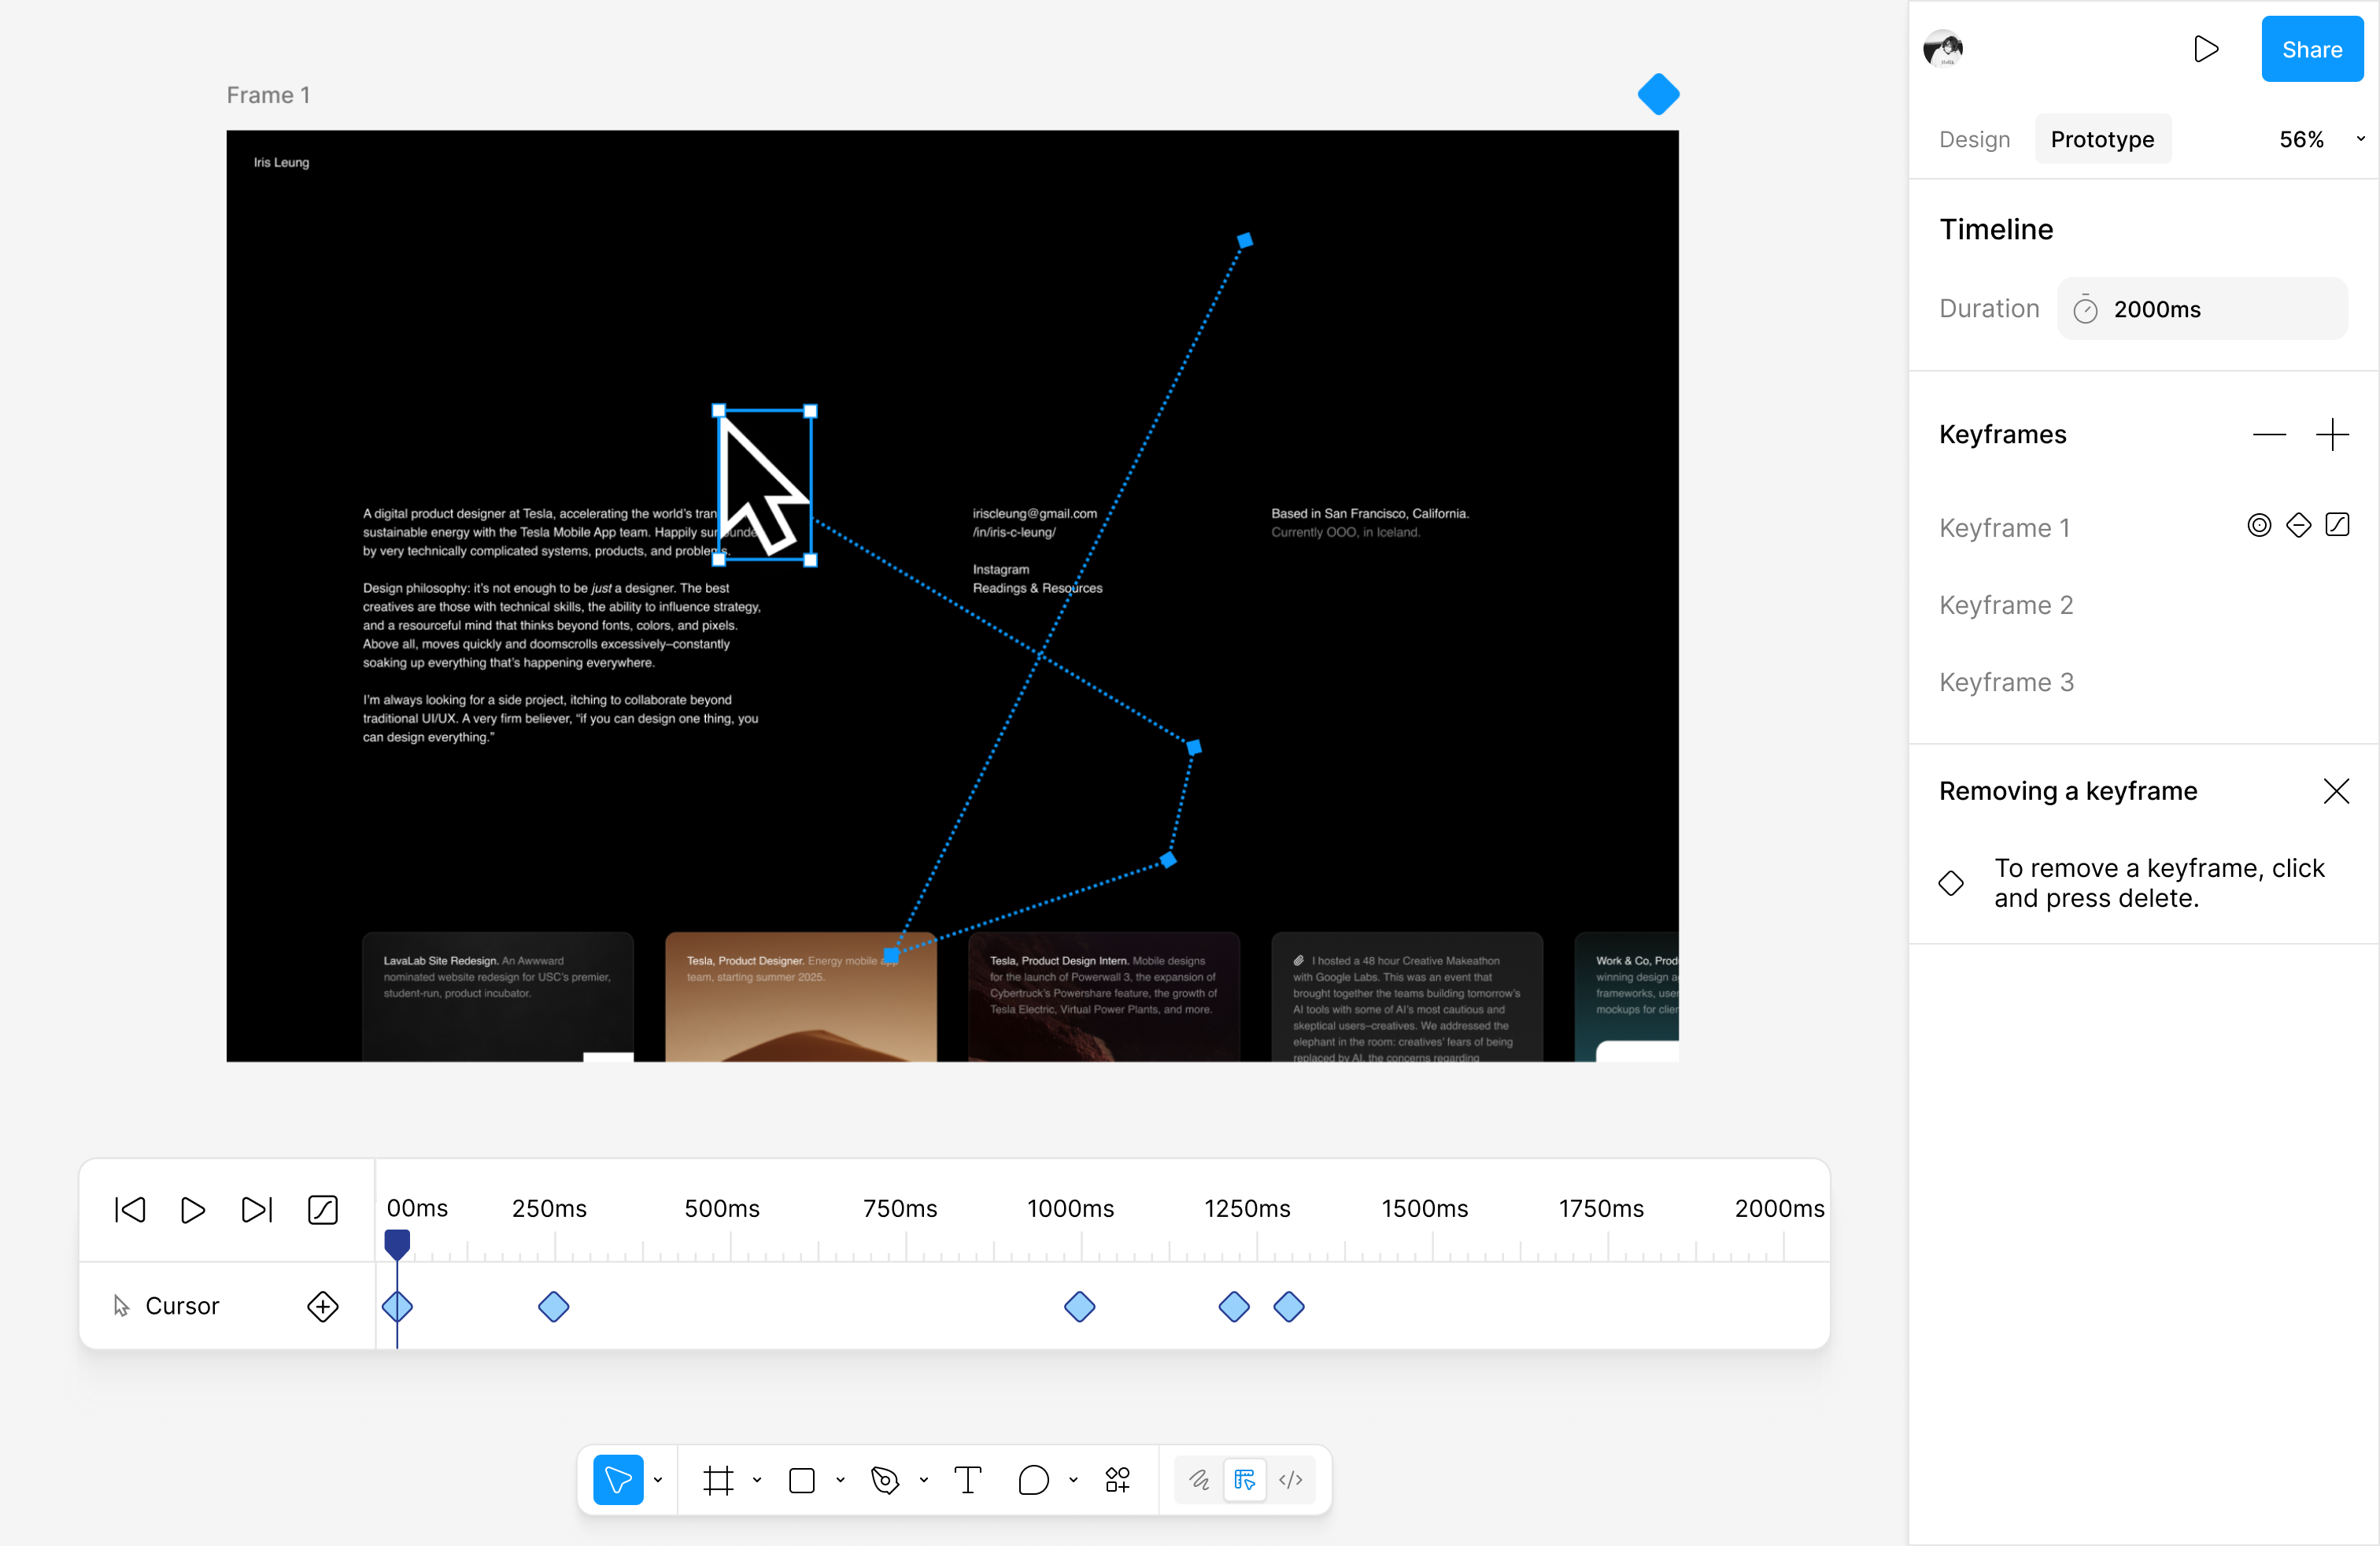2380x1546 pixels.
Task: Toggle the Draw mode button
Action: point(1199,1479)
